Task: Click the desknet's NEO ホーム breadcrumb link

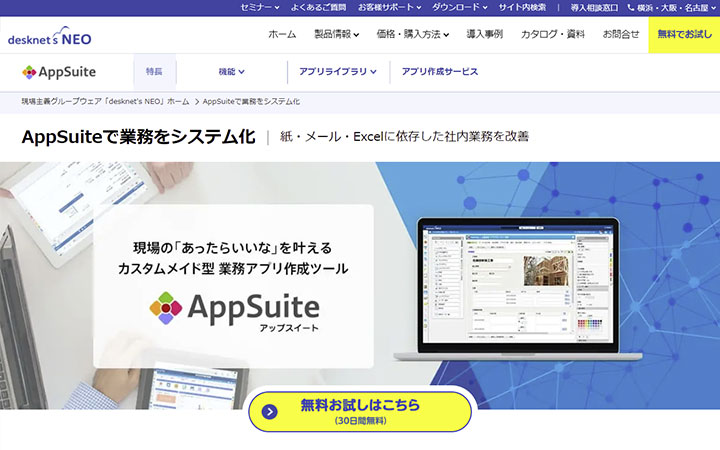Action: point(105,101)
